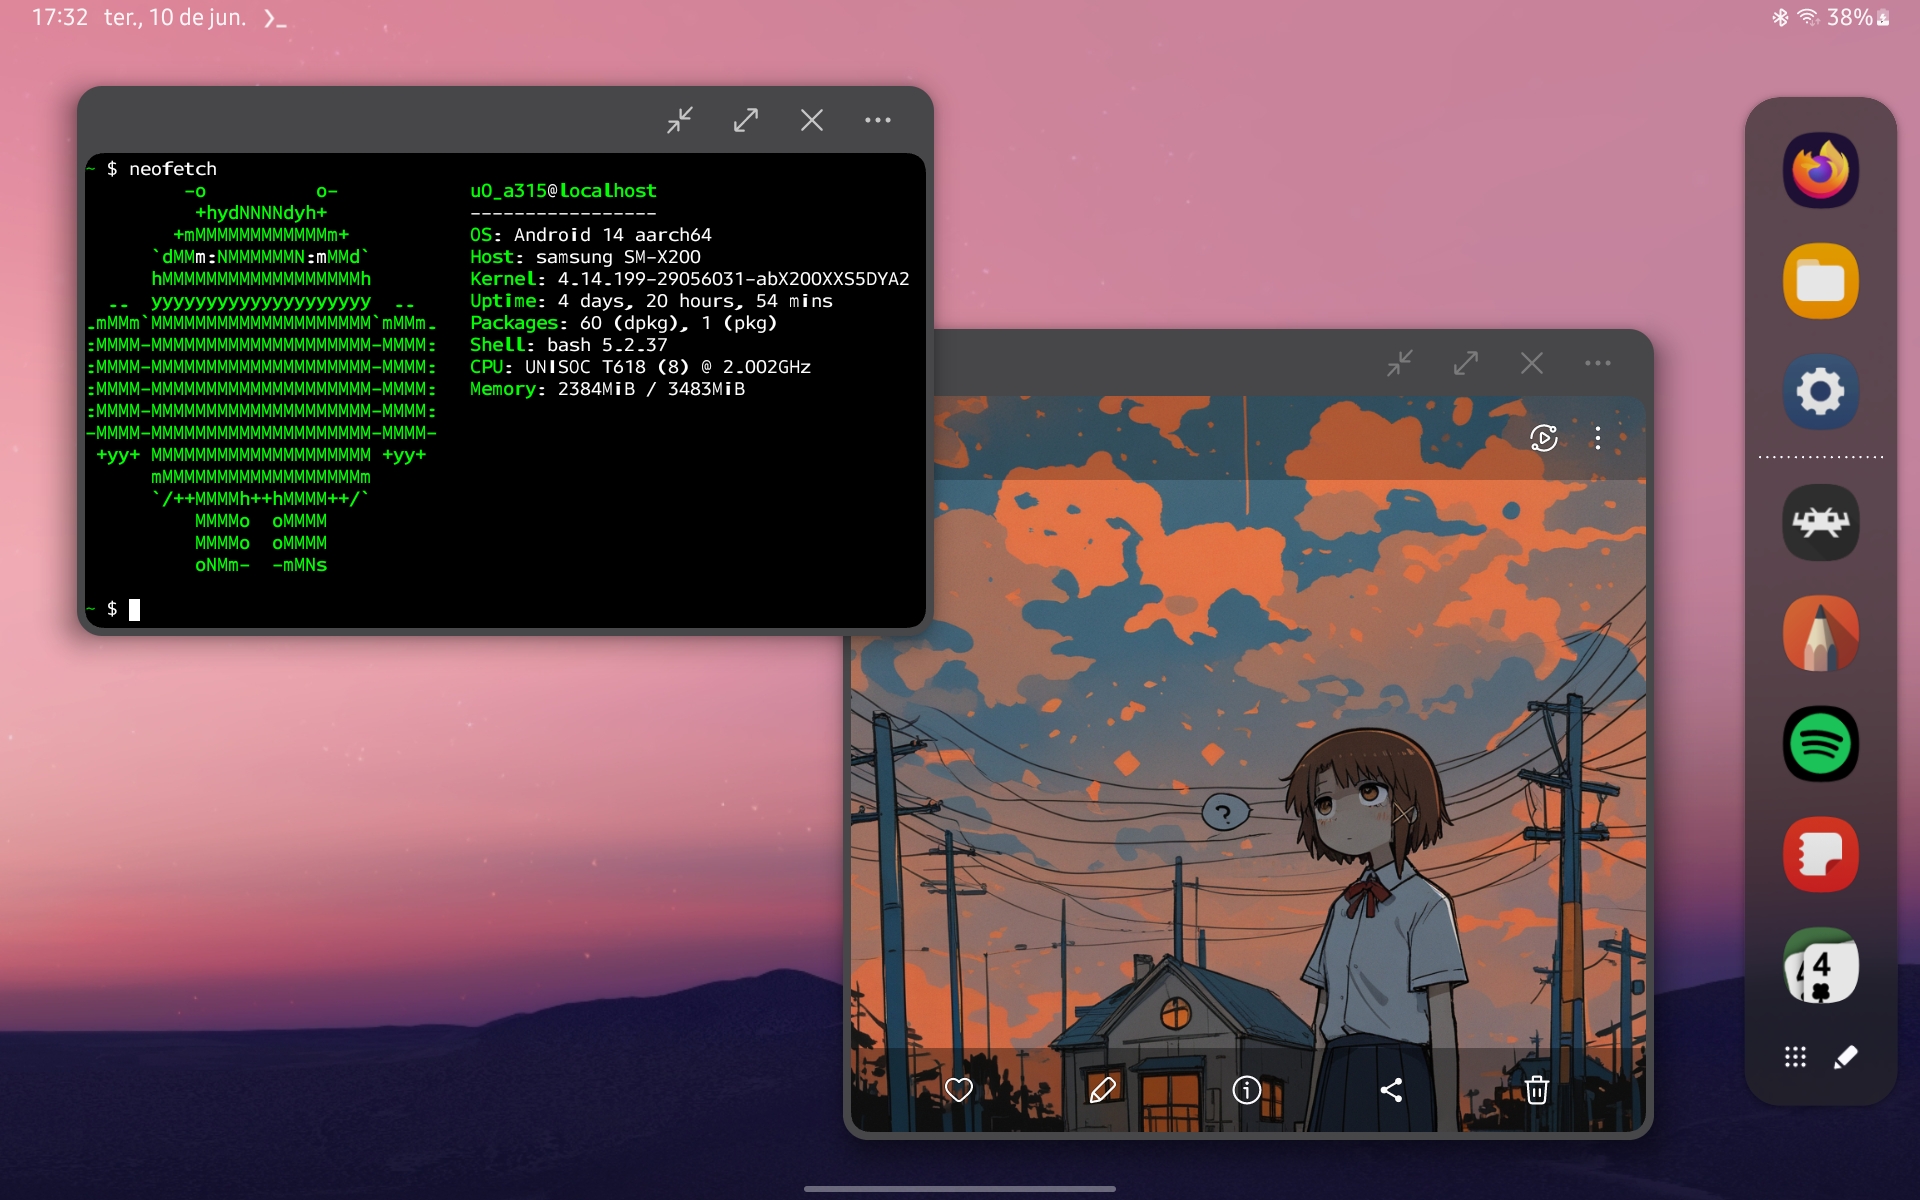This screenshot has width=1920, height=1200.
Task: Open the My Files folder app
Action: pyautogui.click(x=1820, y=281)
